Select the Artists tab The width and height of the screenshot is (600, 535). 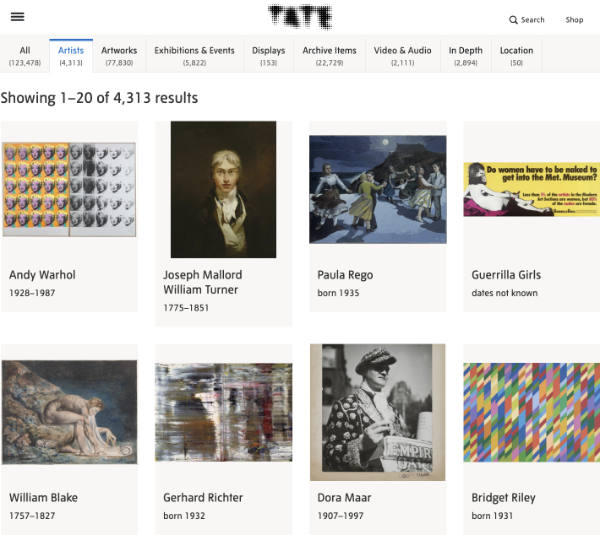(x=71, y=56)
